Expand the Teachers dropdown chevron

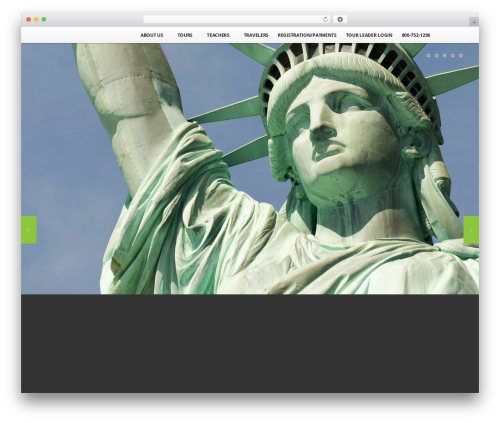202,35
